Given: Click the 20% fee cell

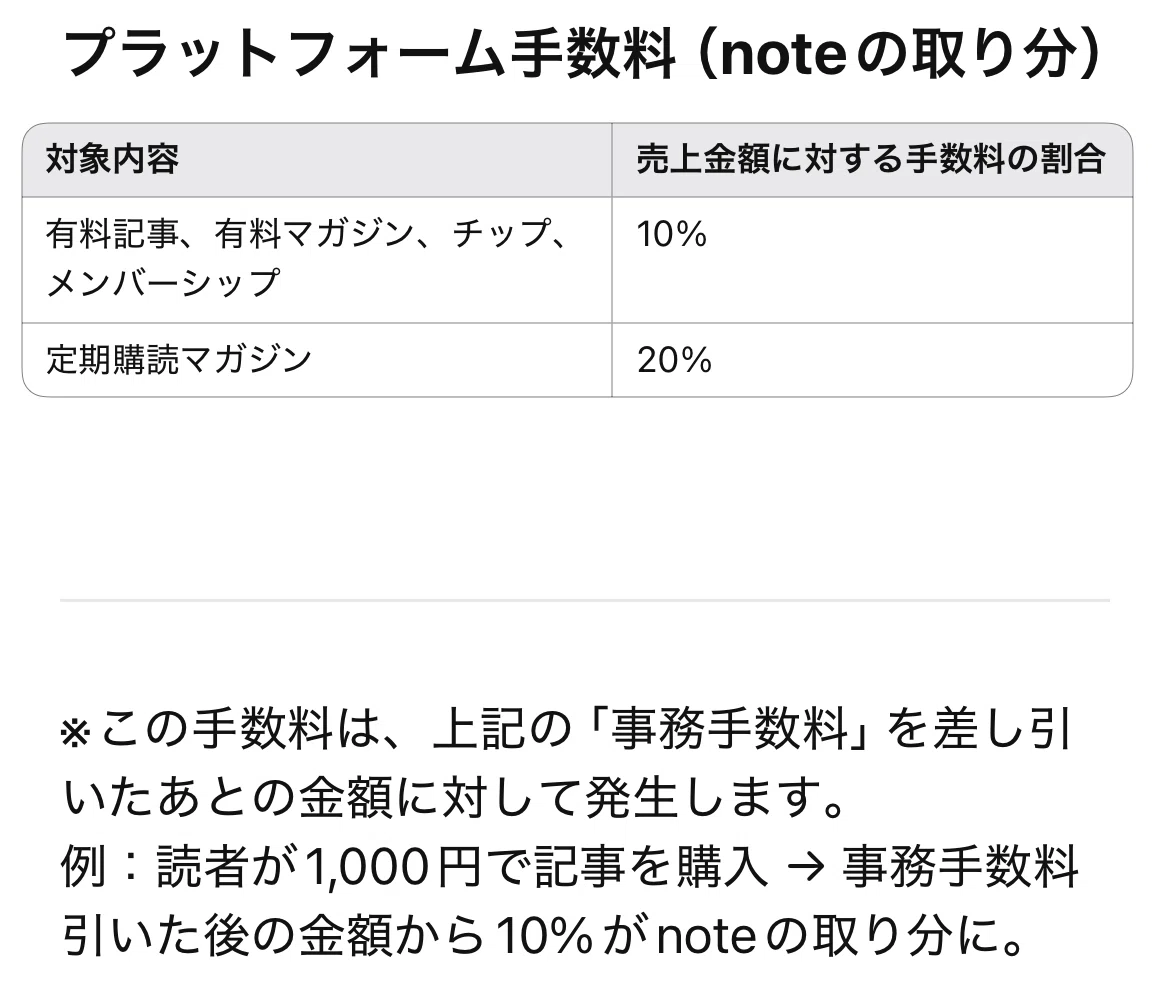Looking at the screenshot, I should pos(872,360).
